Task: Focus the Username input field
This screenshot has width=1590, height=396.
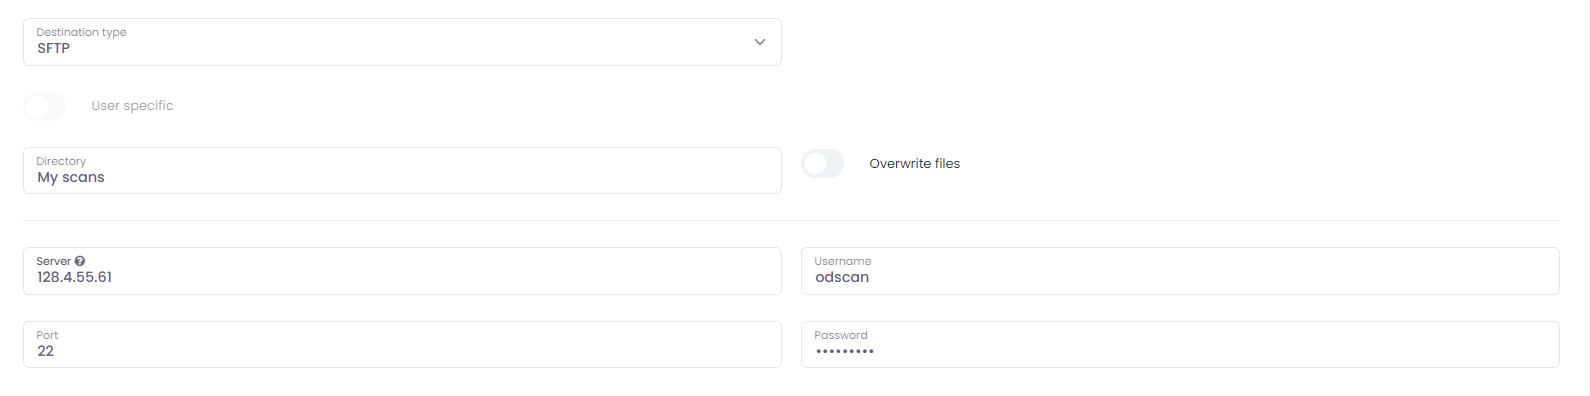Action: [1180, 271]
